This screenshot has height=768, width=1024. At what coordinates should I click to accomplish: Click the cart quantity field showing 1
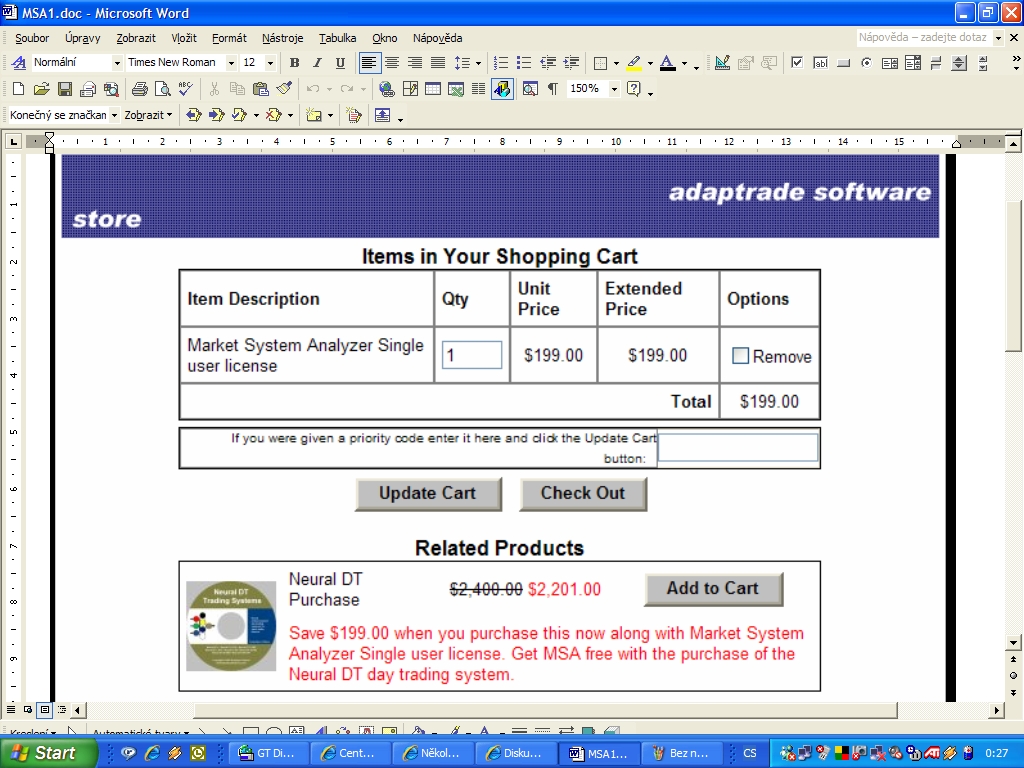[x=472, y=355]
